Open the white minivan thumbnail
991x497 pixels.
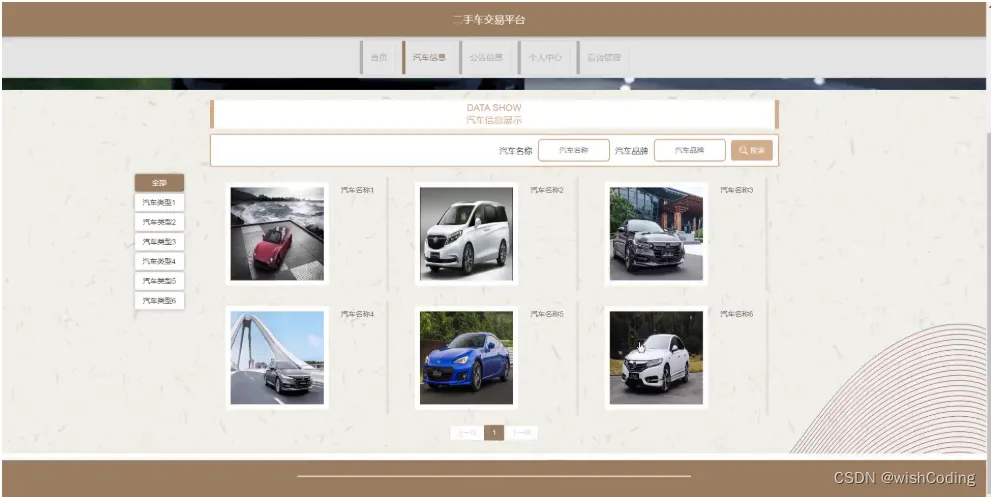[466, 234]
